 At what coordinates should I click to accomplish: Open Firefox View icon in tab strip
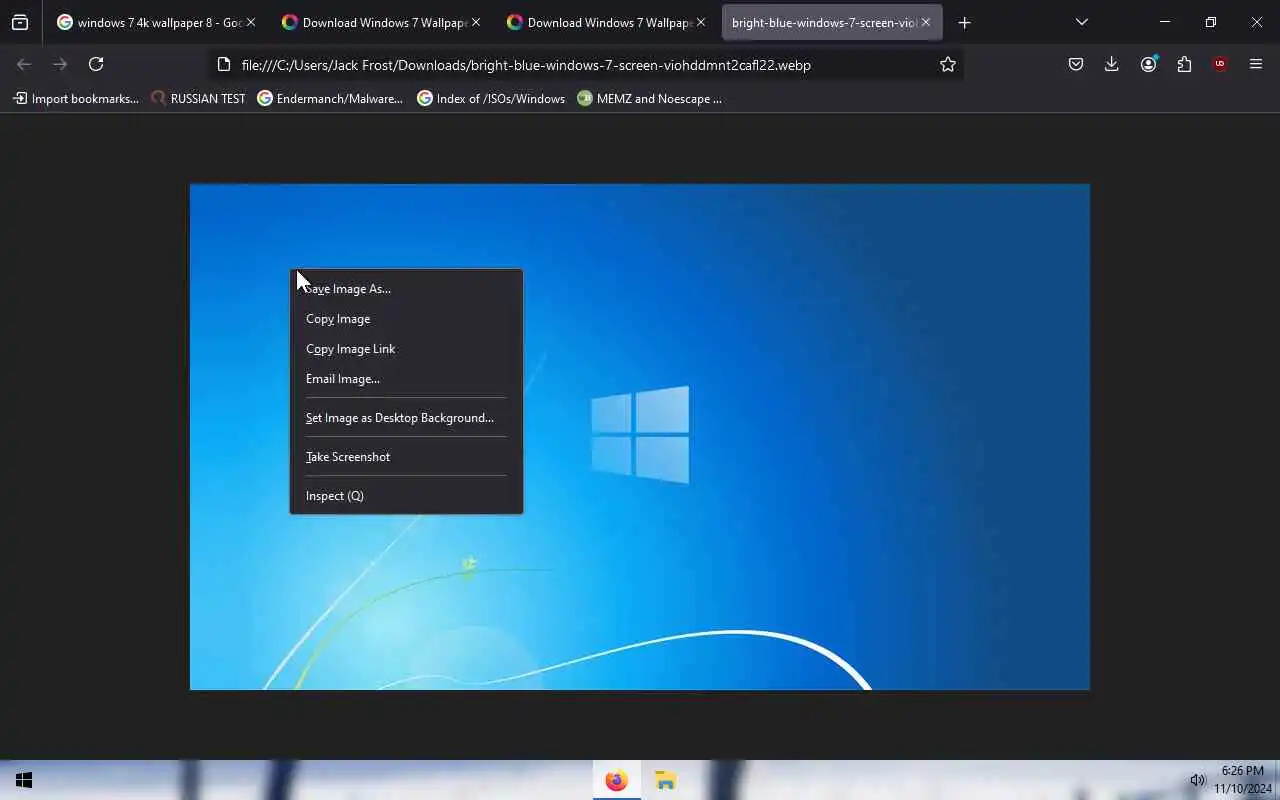(x=20, y=22)
